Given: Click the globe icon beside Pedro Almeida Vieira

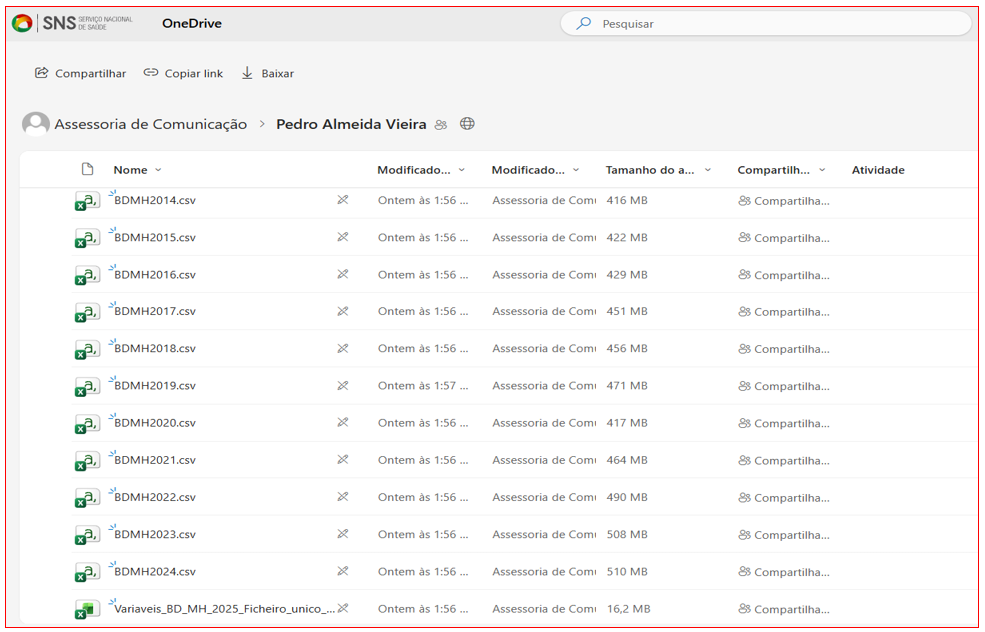Looking at the screenshot, I should 467,124.
